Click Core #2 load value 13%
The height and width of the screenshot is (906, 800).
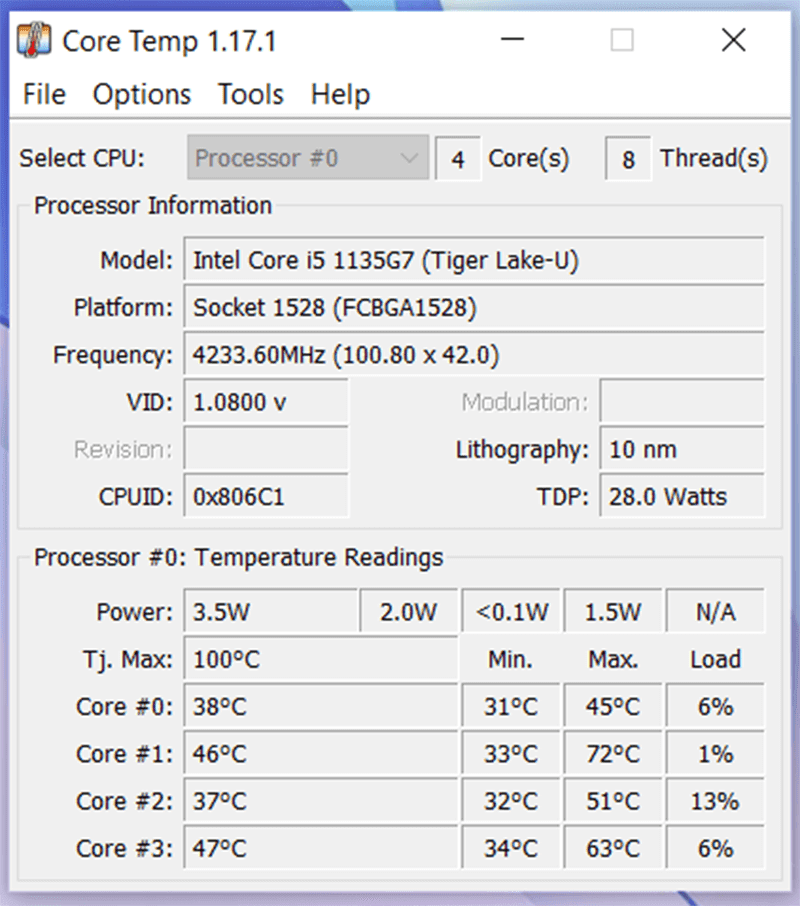point(716,801)
